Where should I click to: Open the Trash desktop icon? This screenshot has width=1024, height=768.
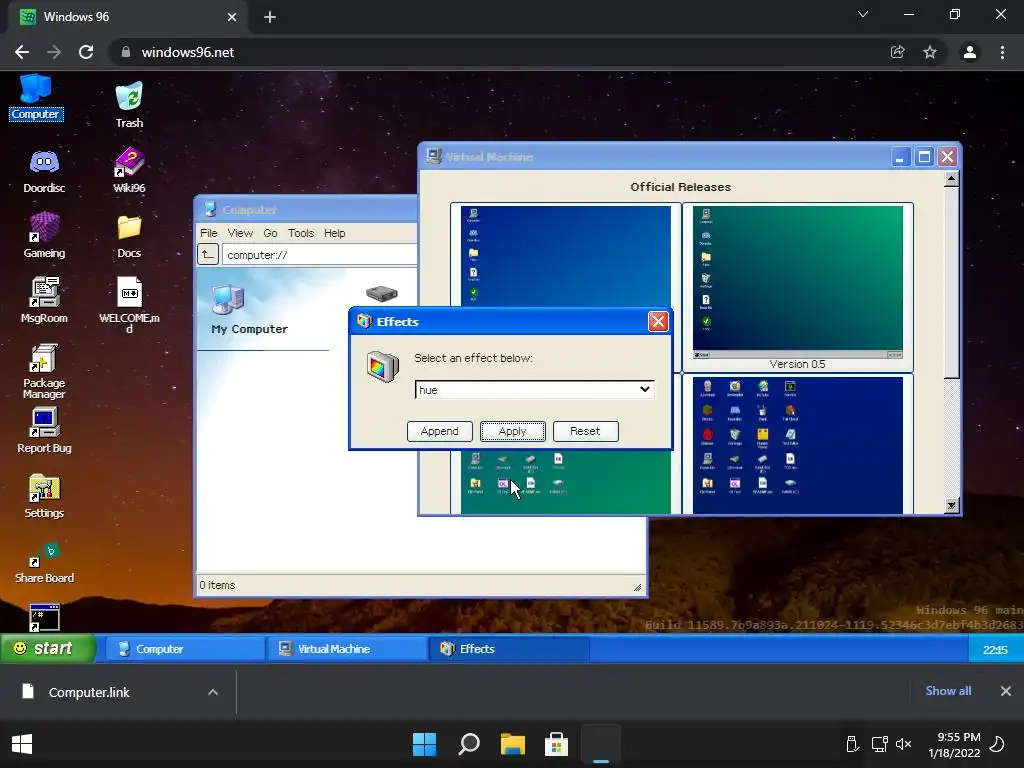[129, 104]
